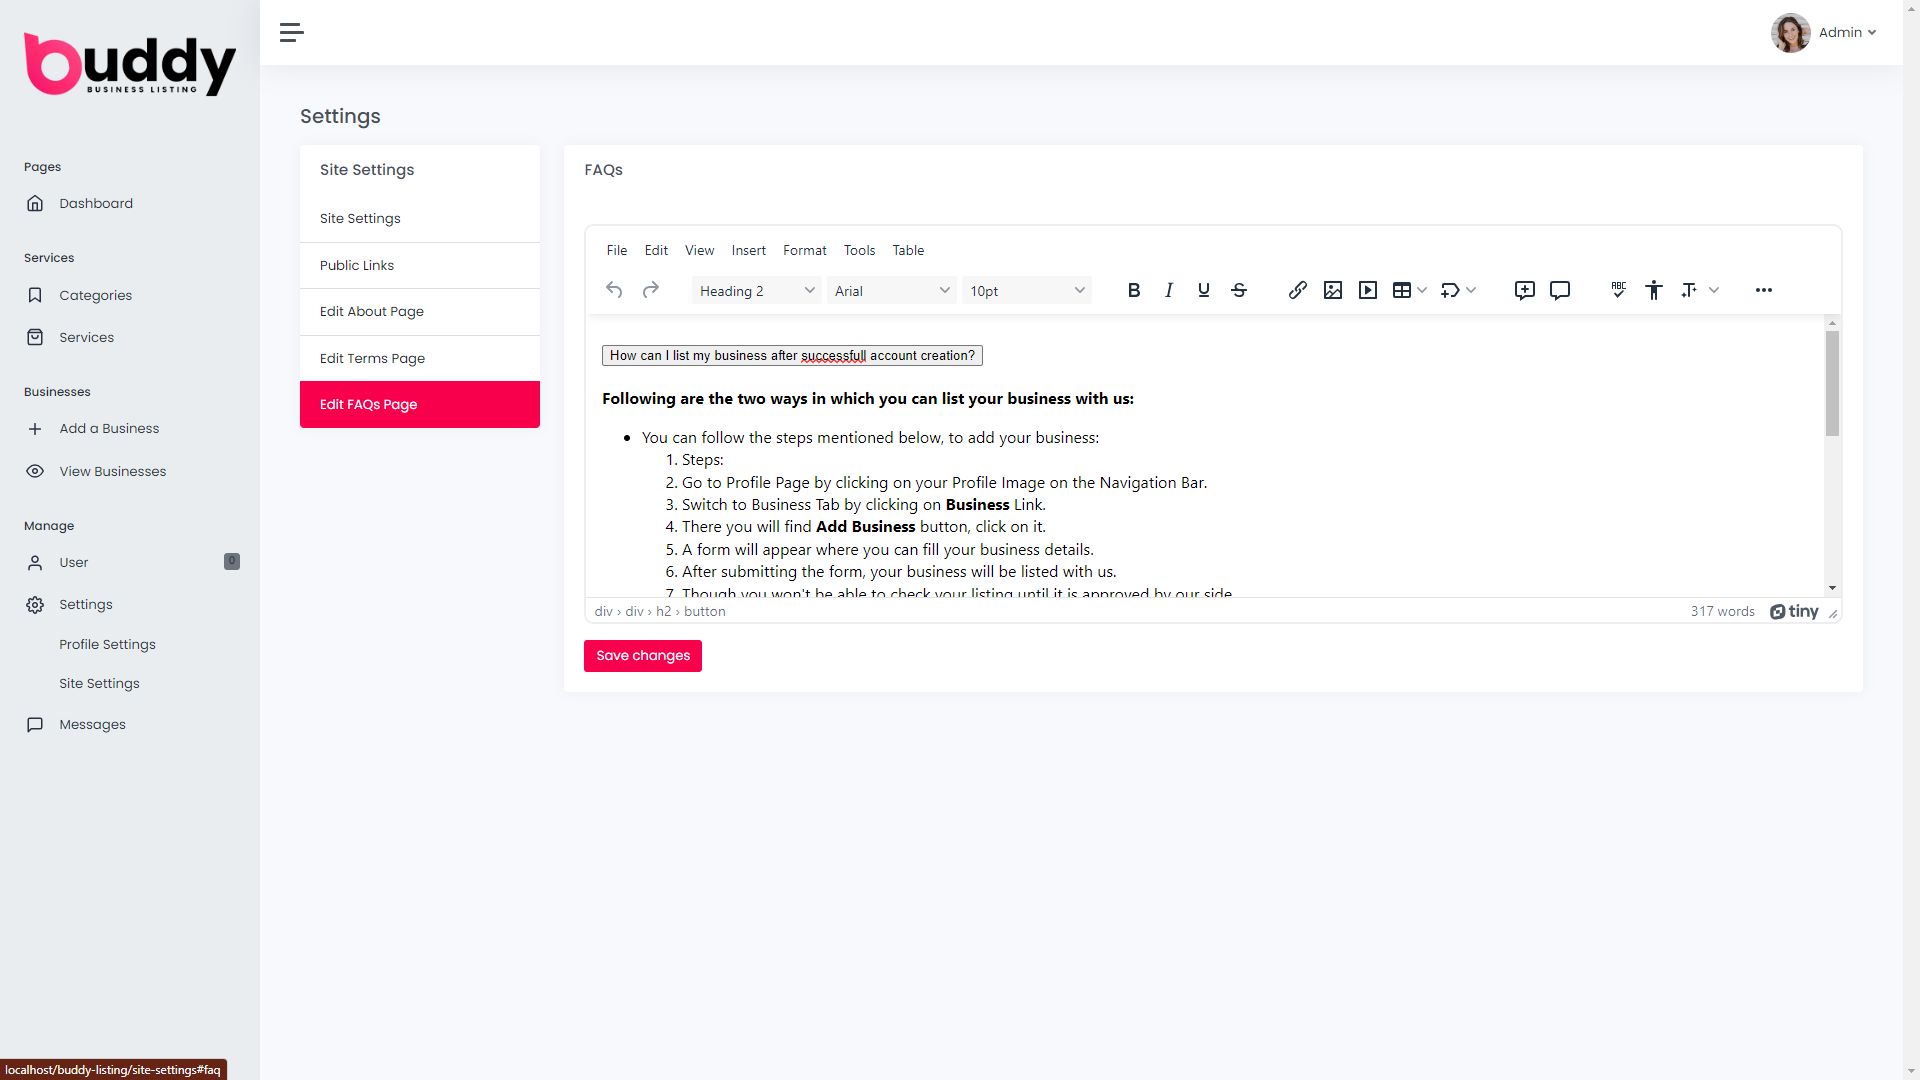This screenshot has width=1920, height=1080.
Task: Toggle italic formatting in editor
Action: 1168,290
